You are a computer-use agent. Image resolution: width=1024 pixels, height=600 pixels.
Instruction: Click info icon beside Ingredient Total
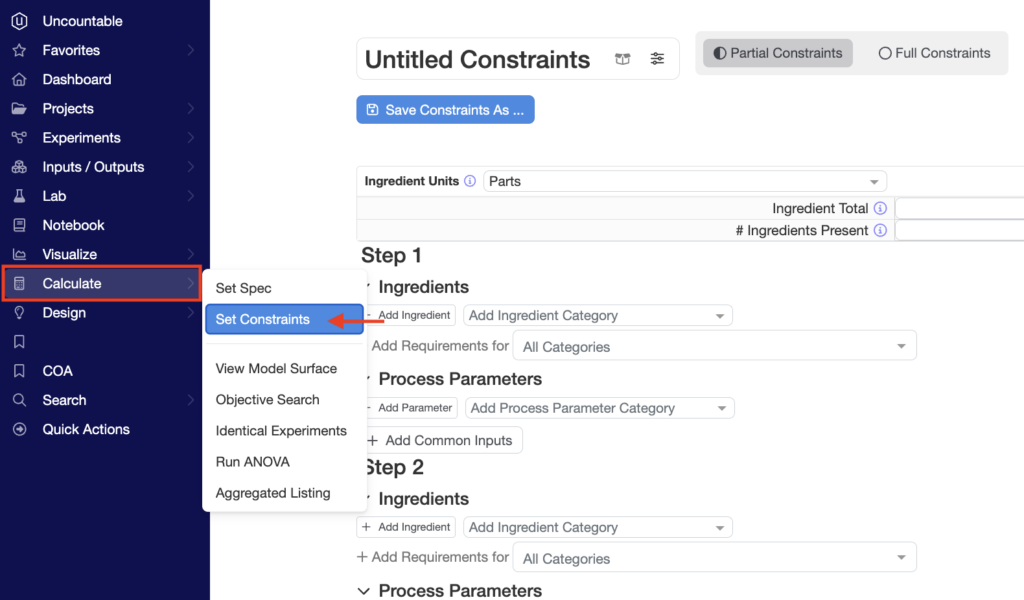click(880, 208)
